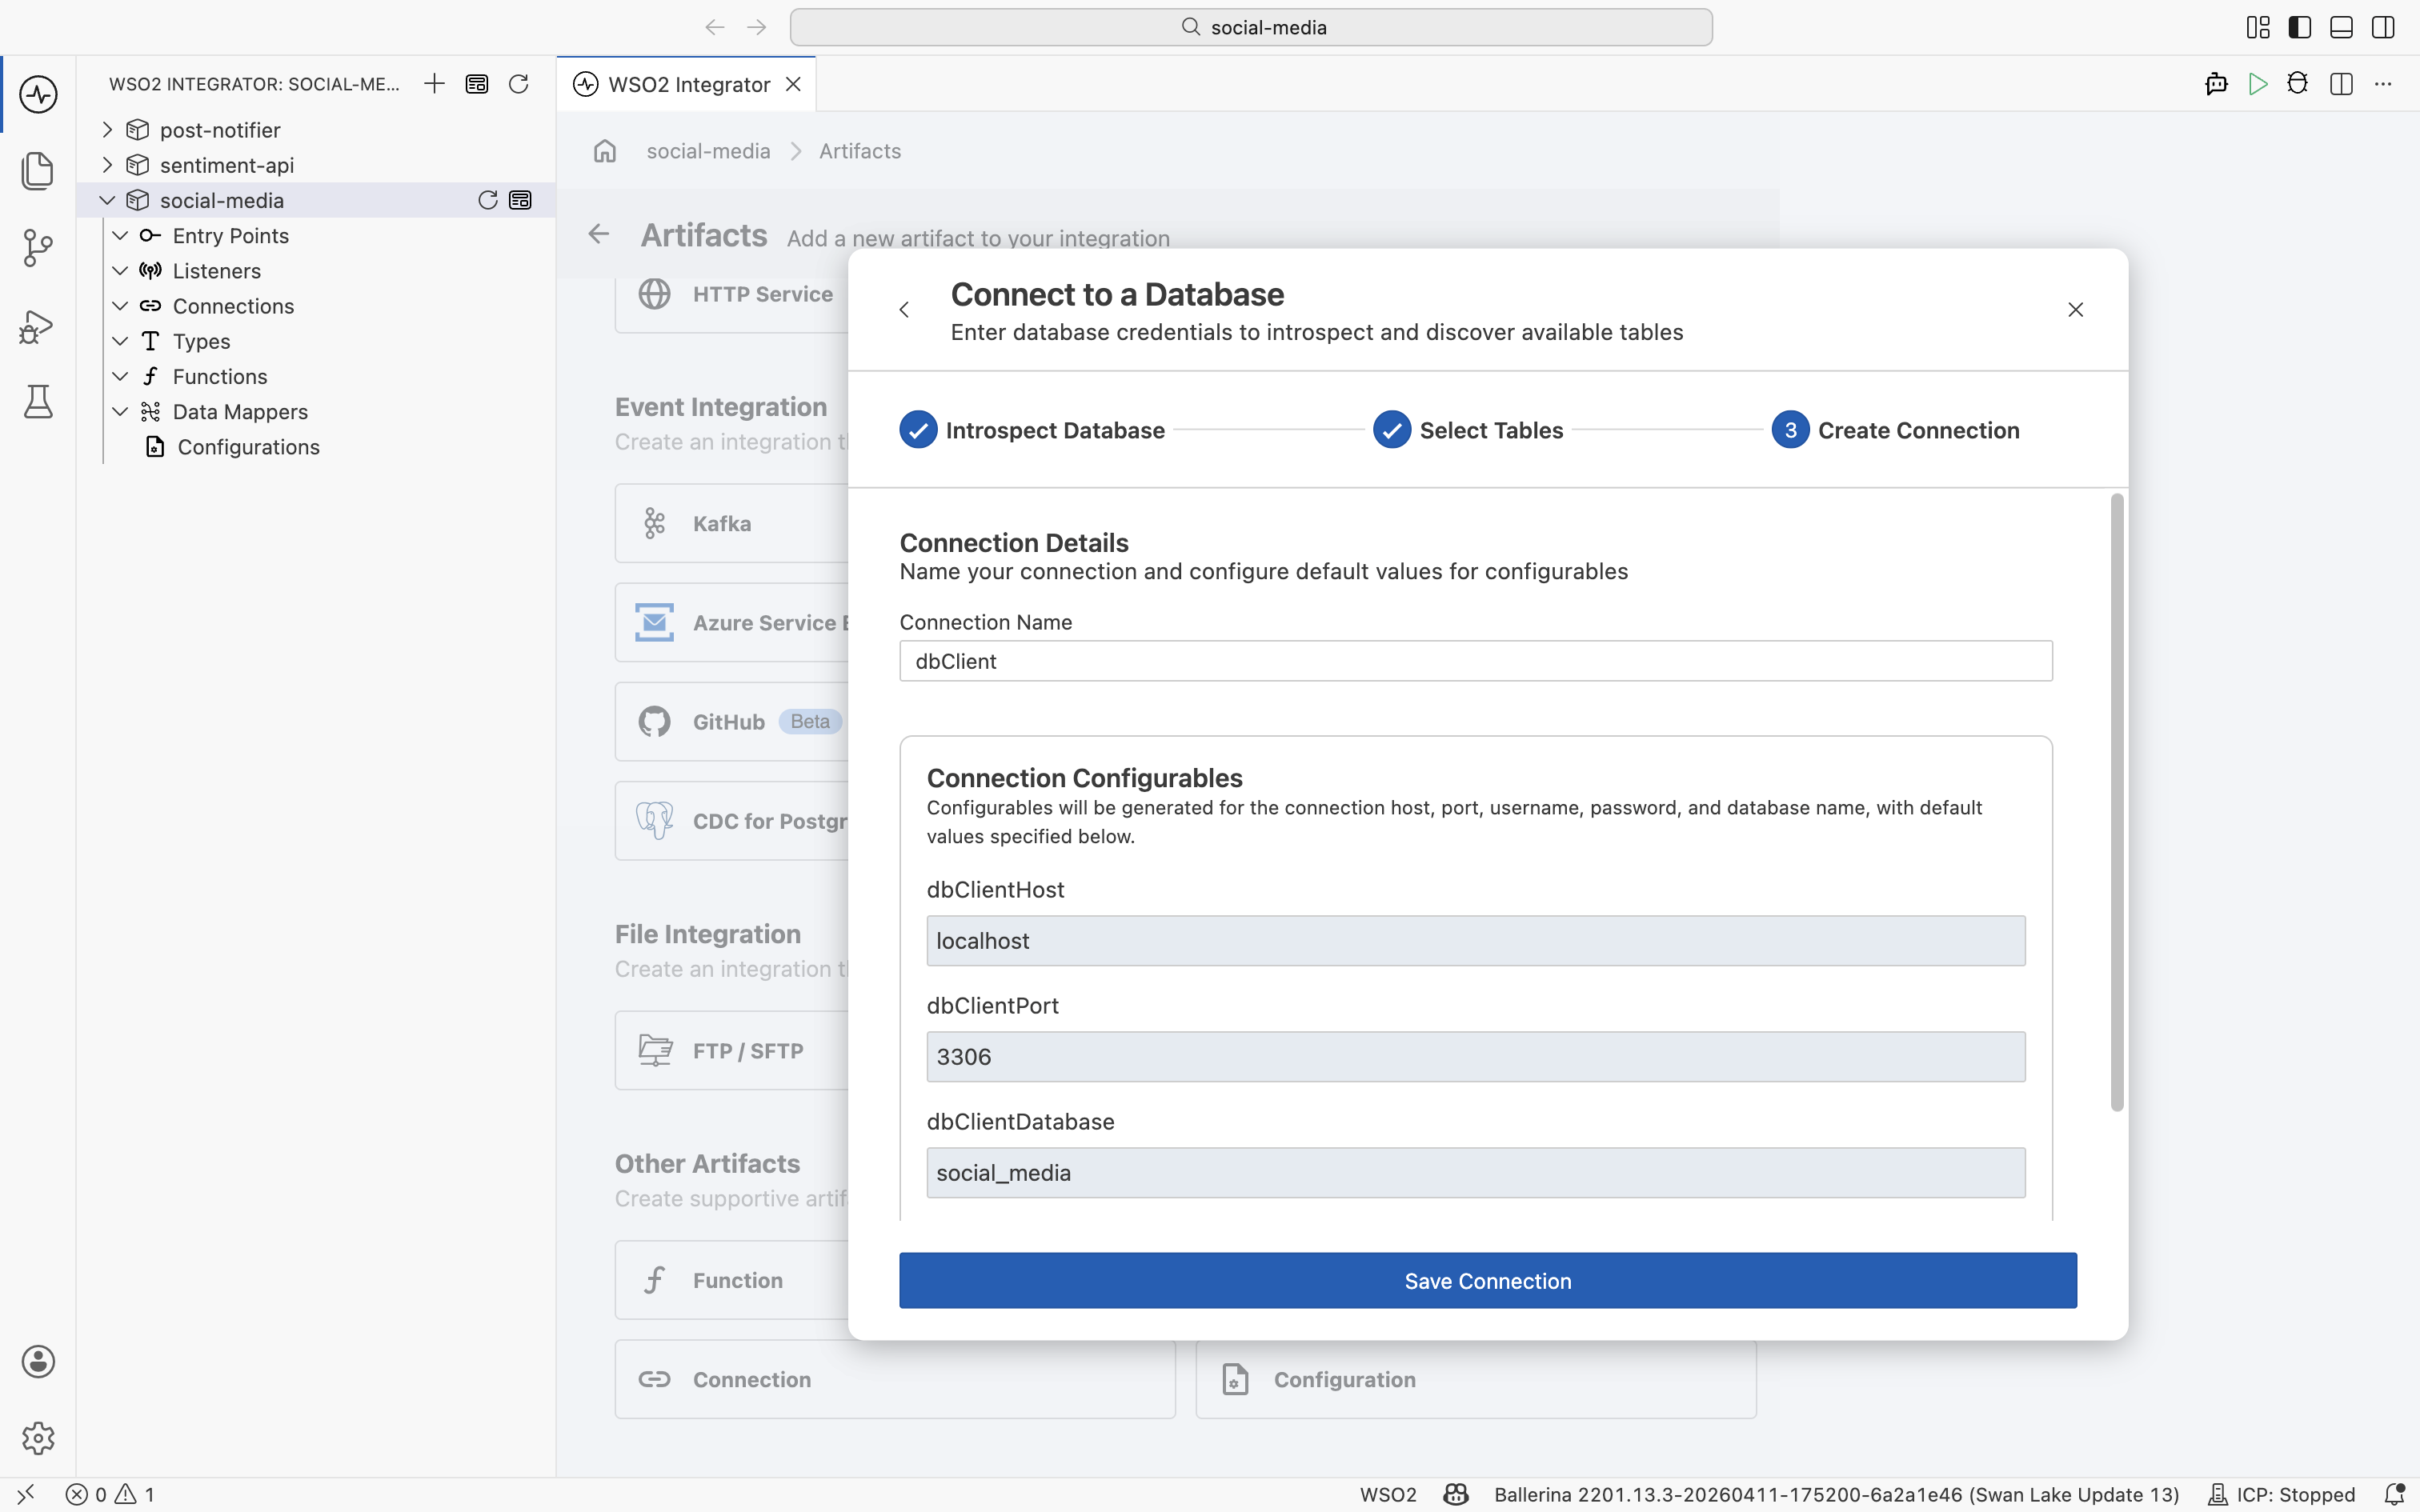
Task: Click the social-media breadcrumb link
Action: (x=708, y=151)
